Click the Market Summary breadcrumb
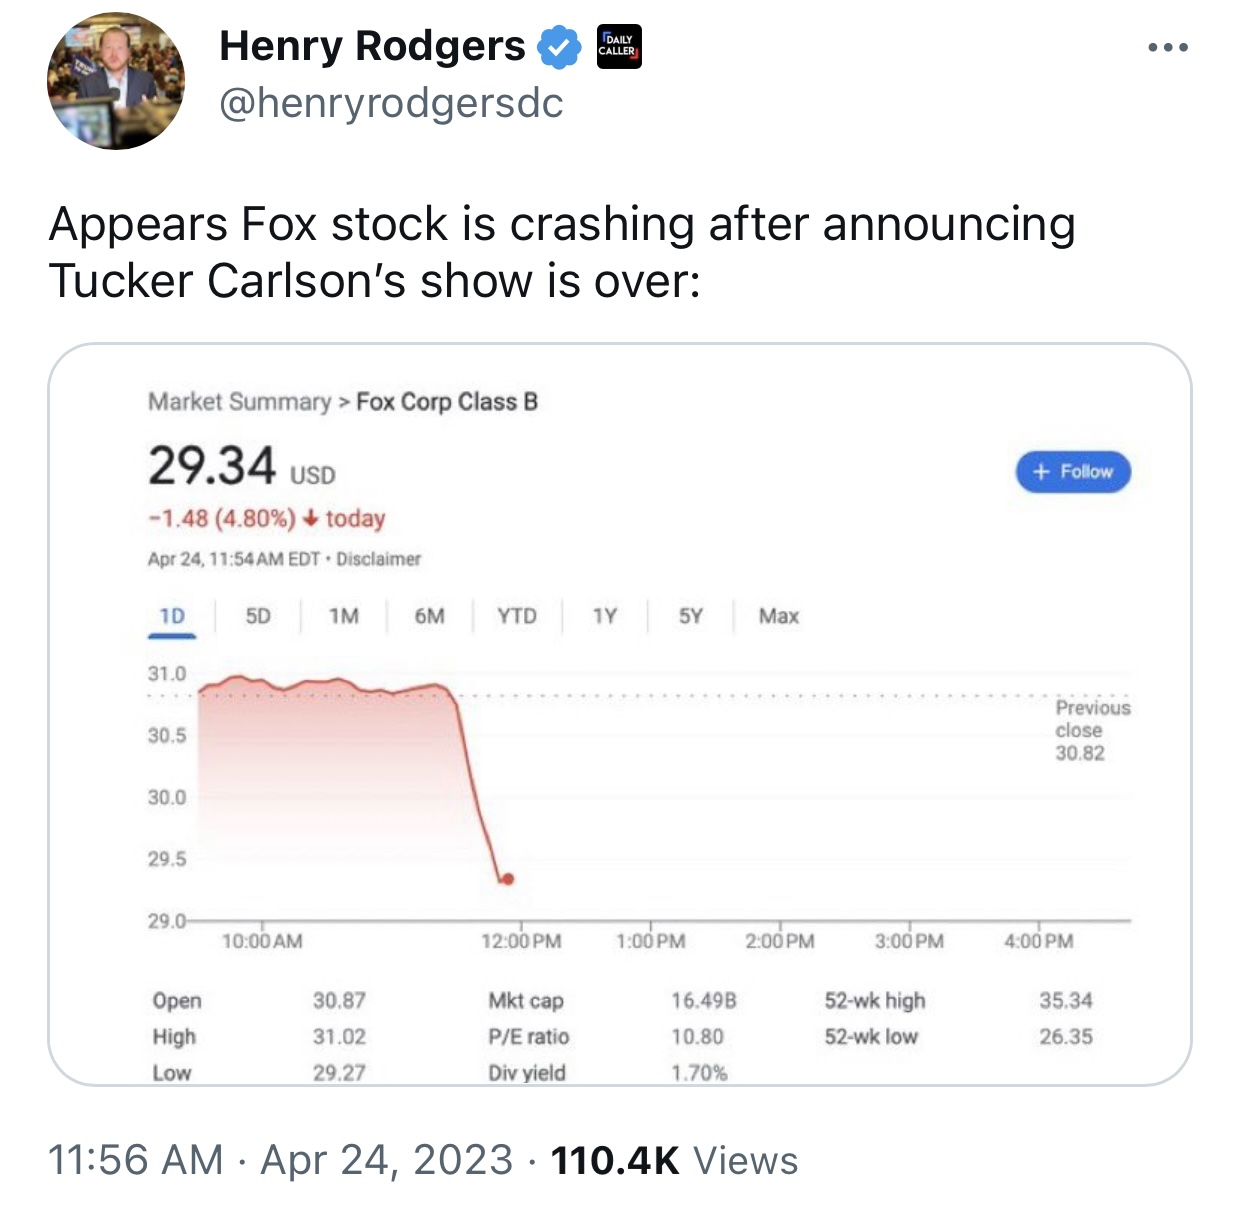This screenshot has width=1241, height=1224. pos(239,402)
